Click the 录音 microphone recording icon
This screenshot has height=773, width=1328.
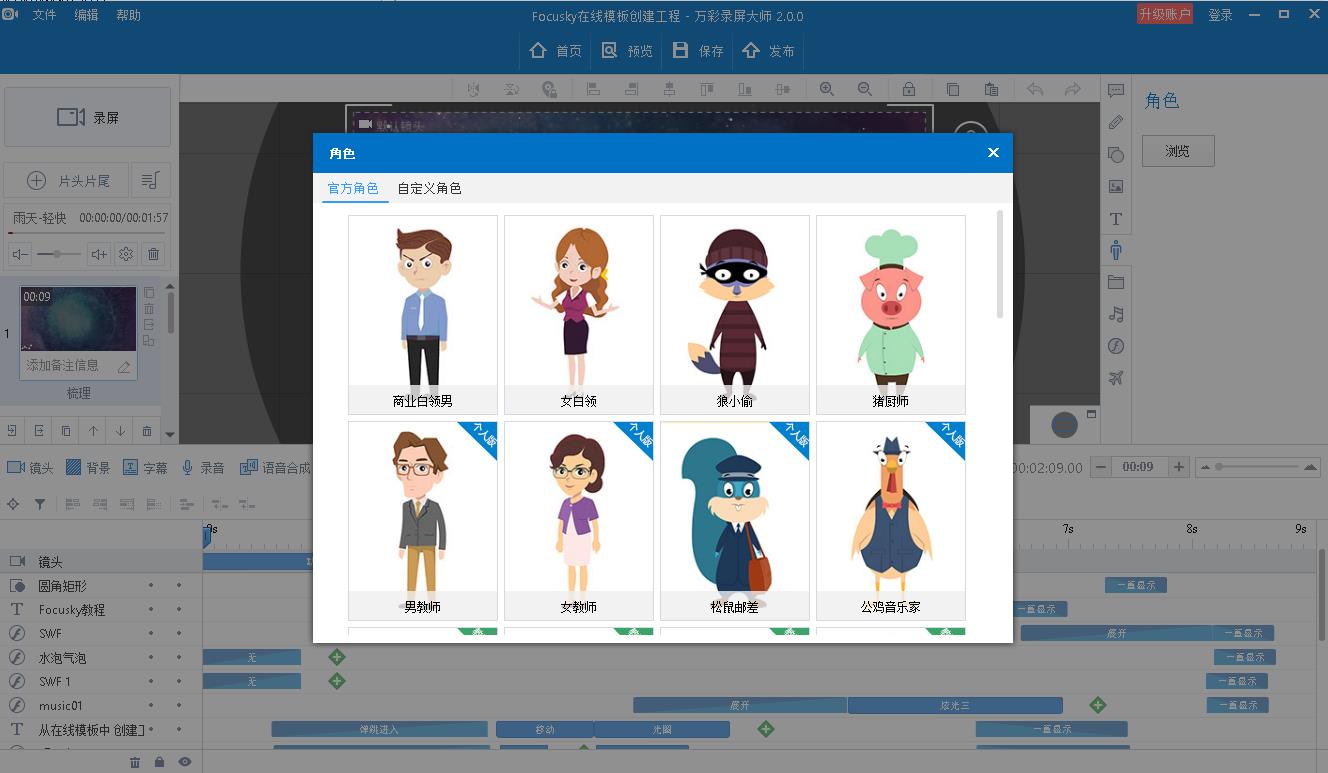coord(187,468)
